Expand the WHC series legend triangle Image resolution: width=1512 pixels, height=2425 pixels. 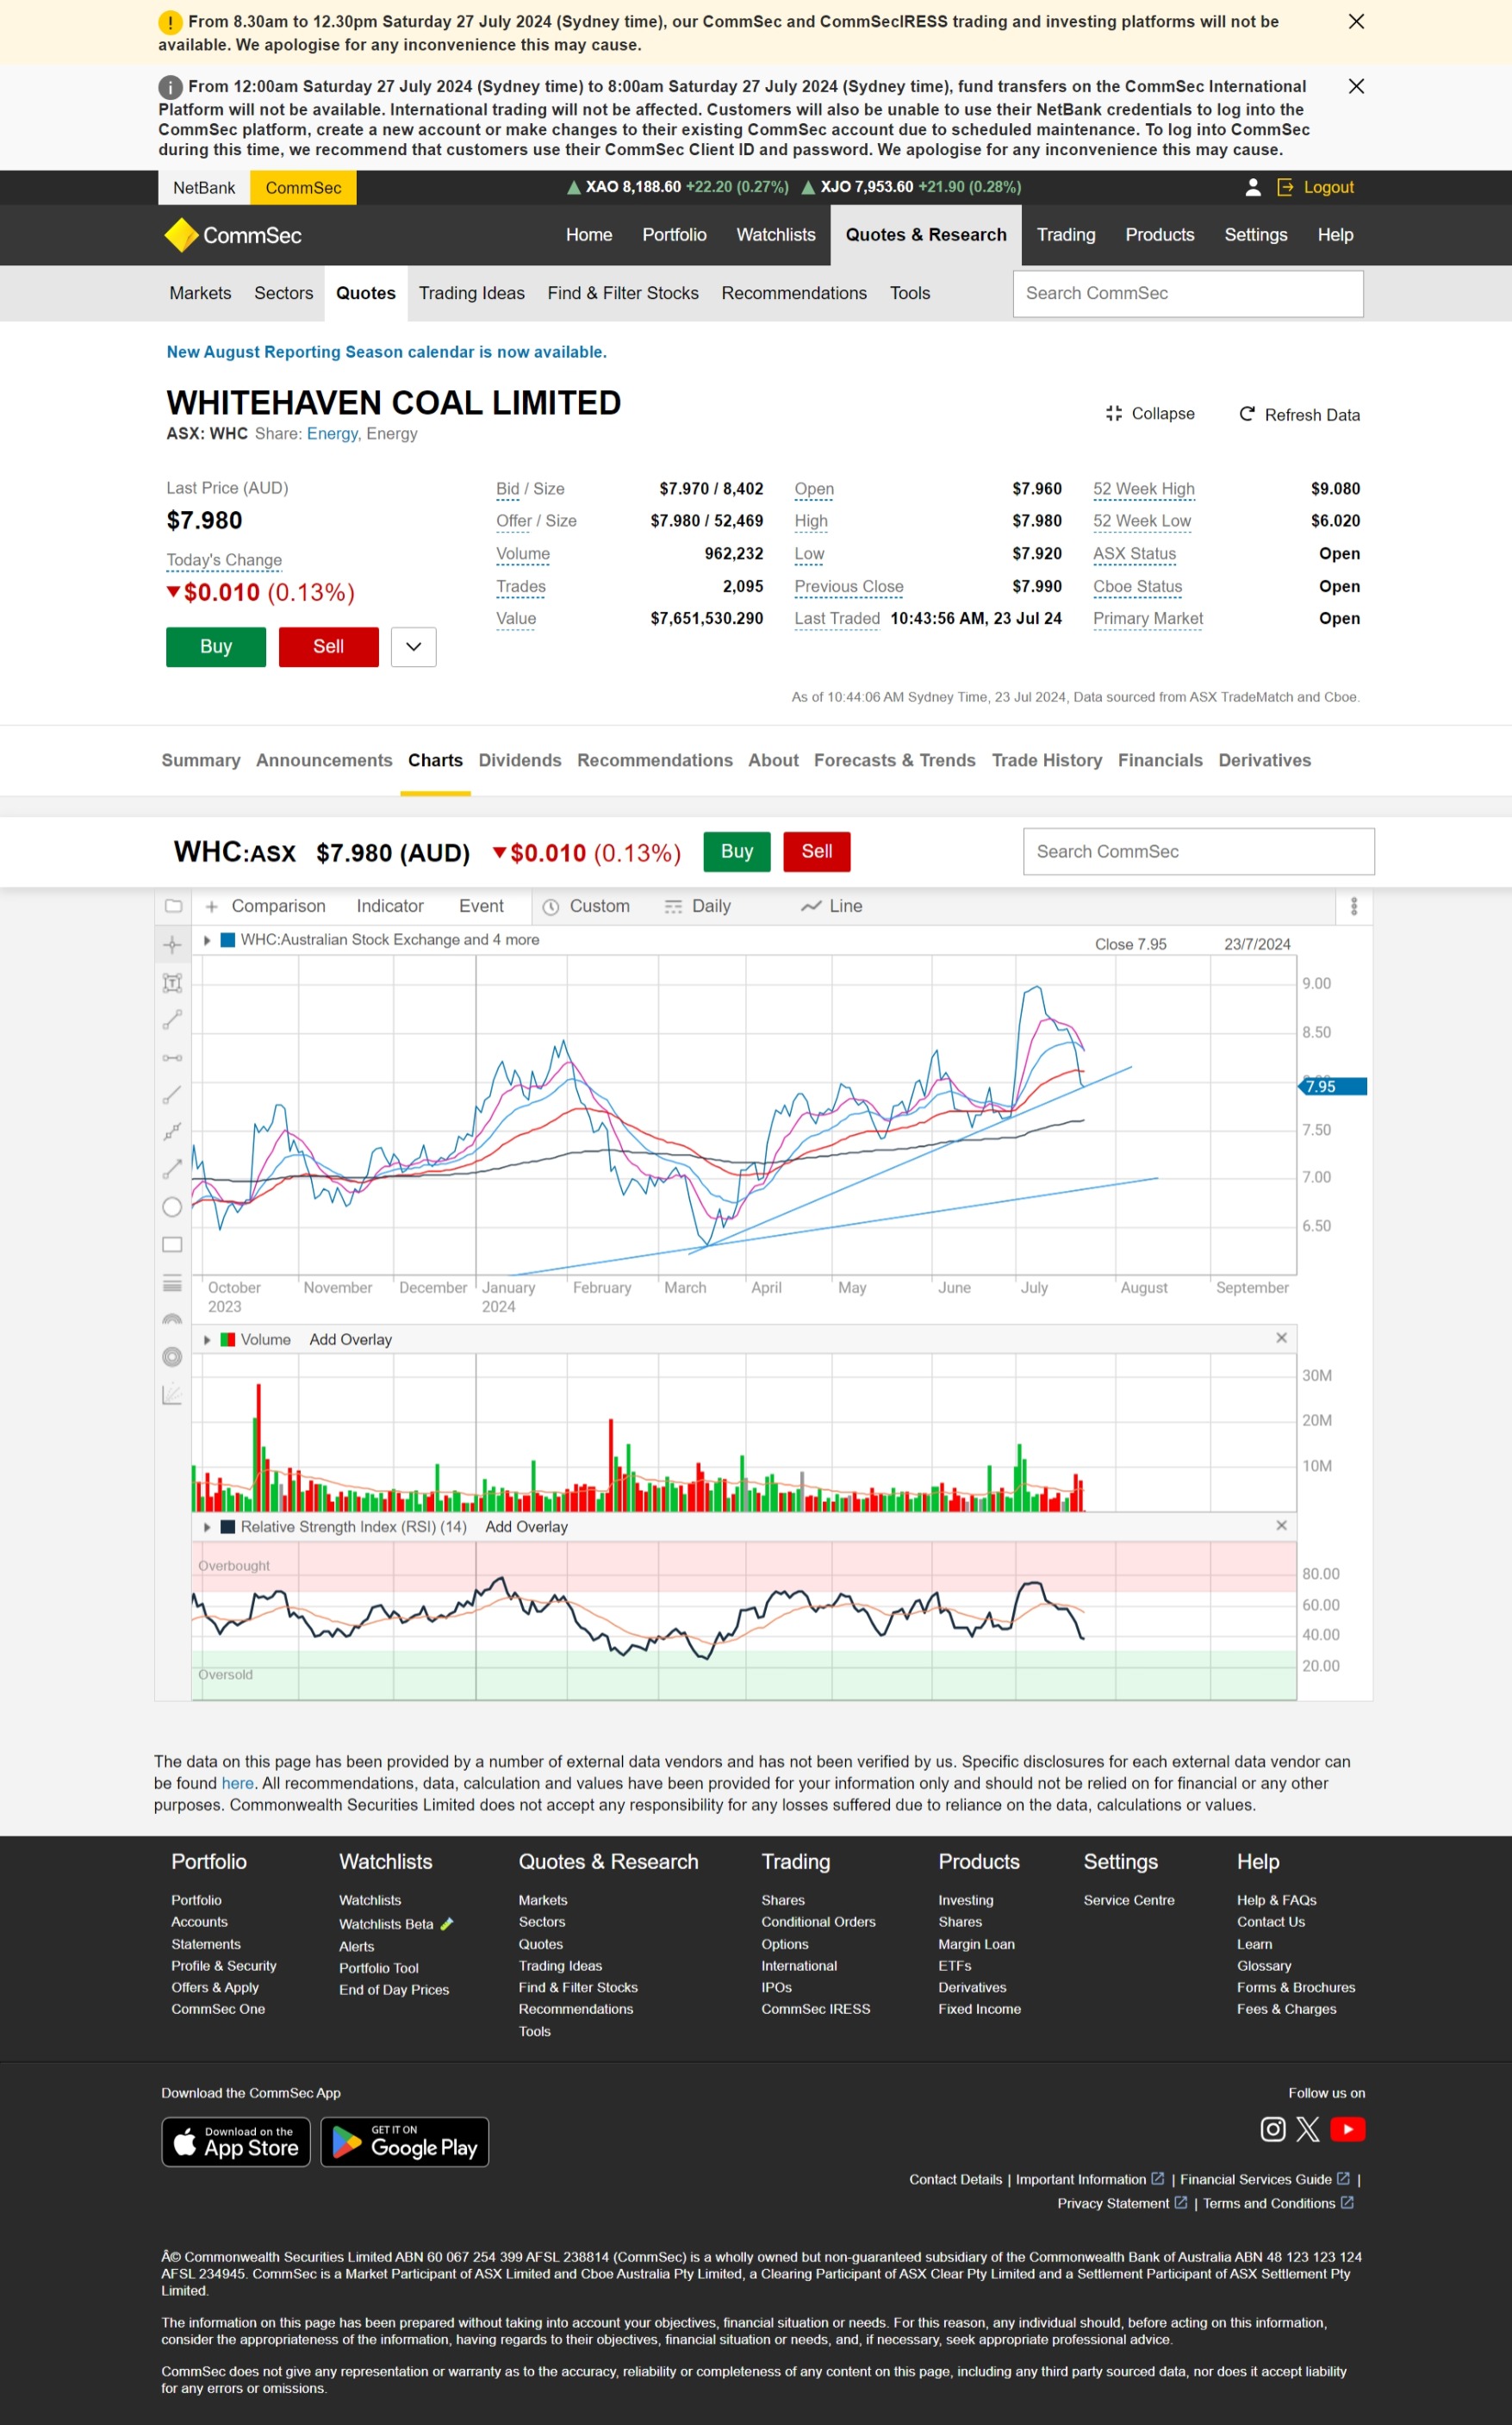[207, 940]
